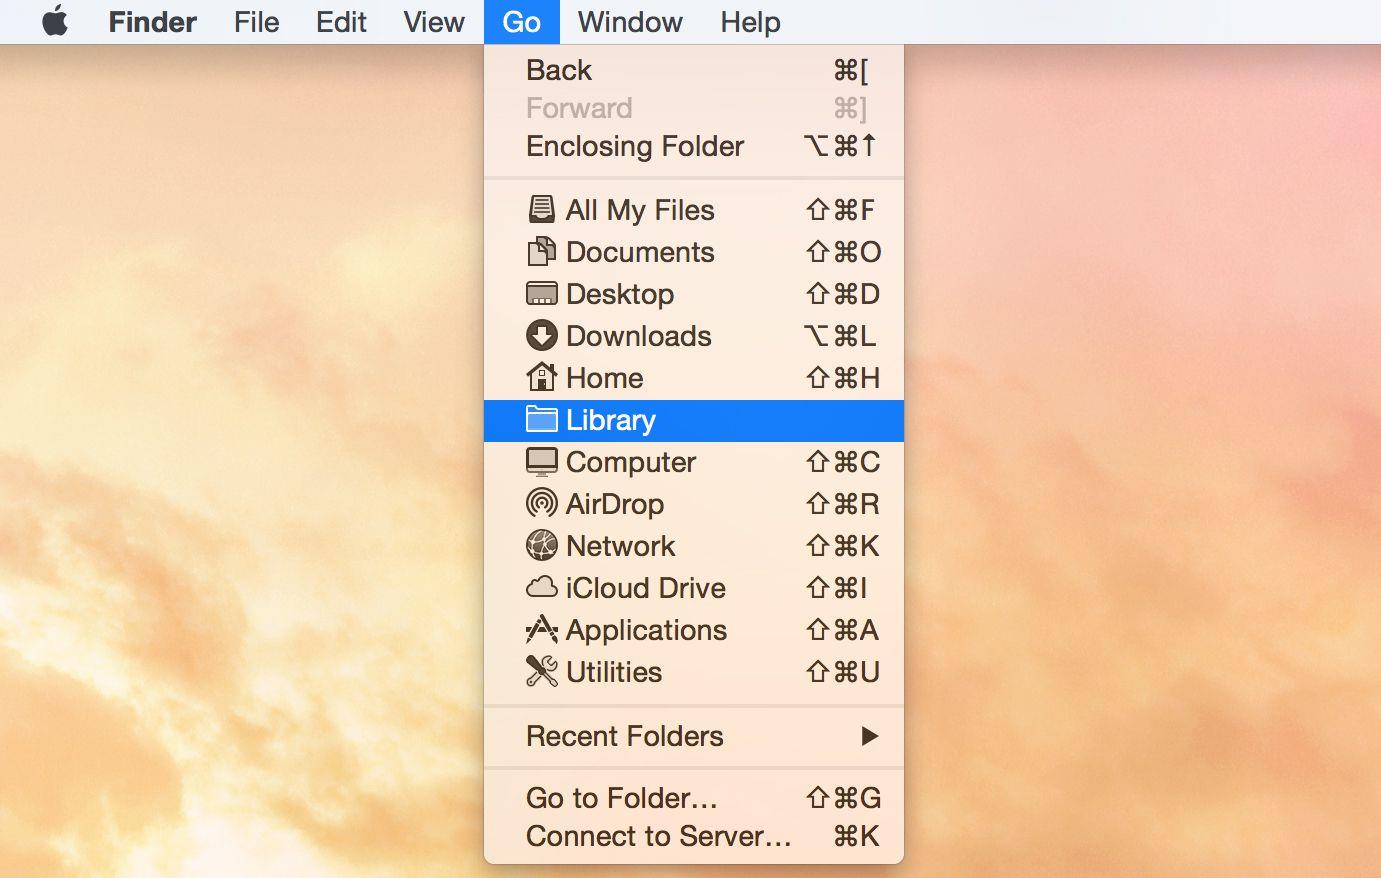Screen dimensions: 1381x878
Task: Select the Recent Folders entry
Action: pos(694,736)
